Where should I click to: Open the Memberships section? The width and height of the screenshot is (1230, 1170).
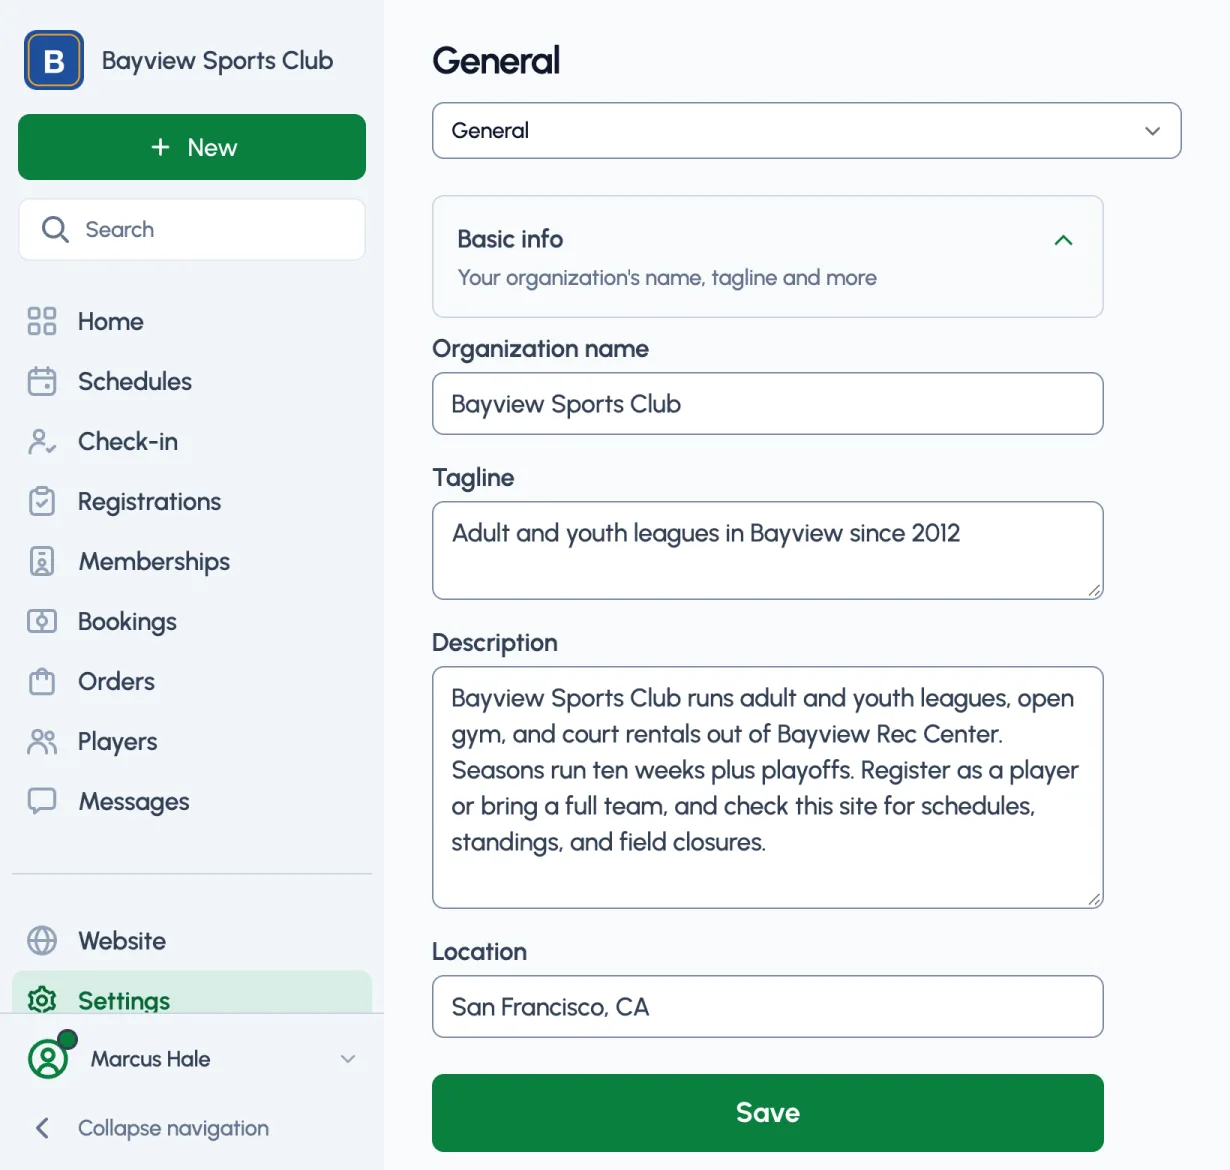coord(192,561)
